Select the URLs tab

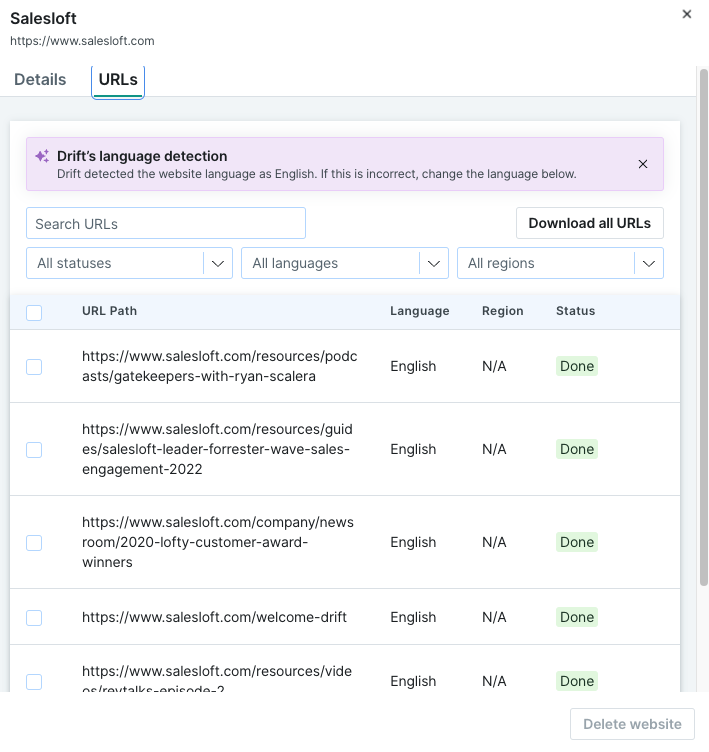click(x=118, y=80)
